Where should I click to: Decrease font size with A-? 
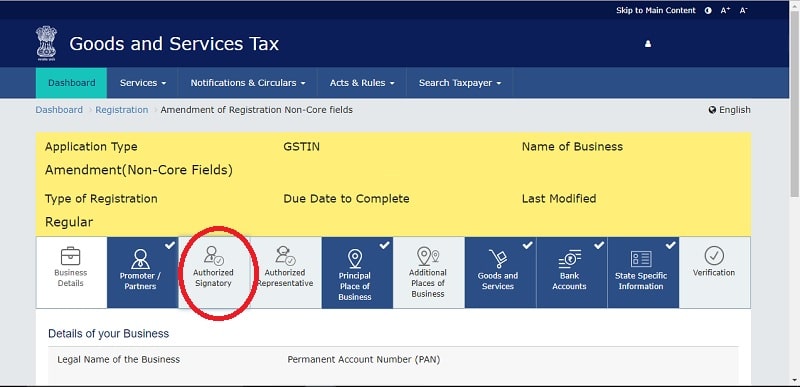pos(744,10)
